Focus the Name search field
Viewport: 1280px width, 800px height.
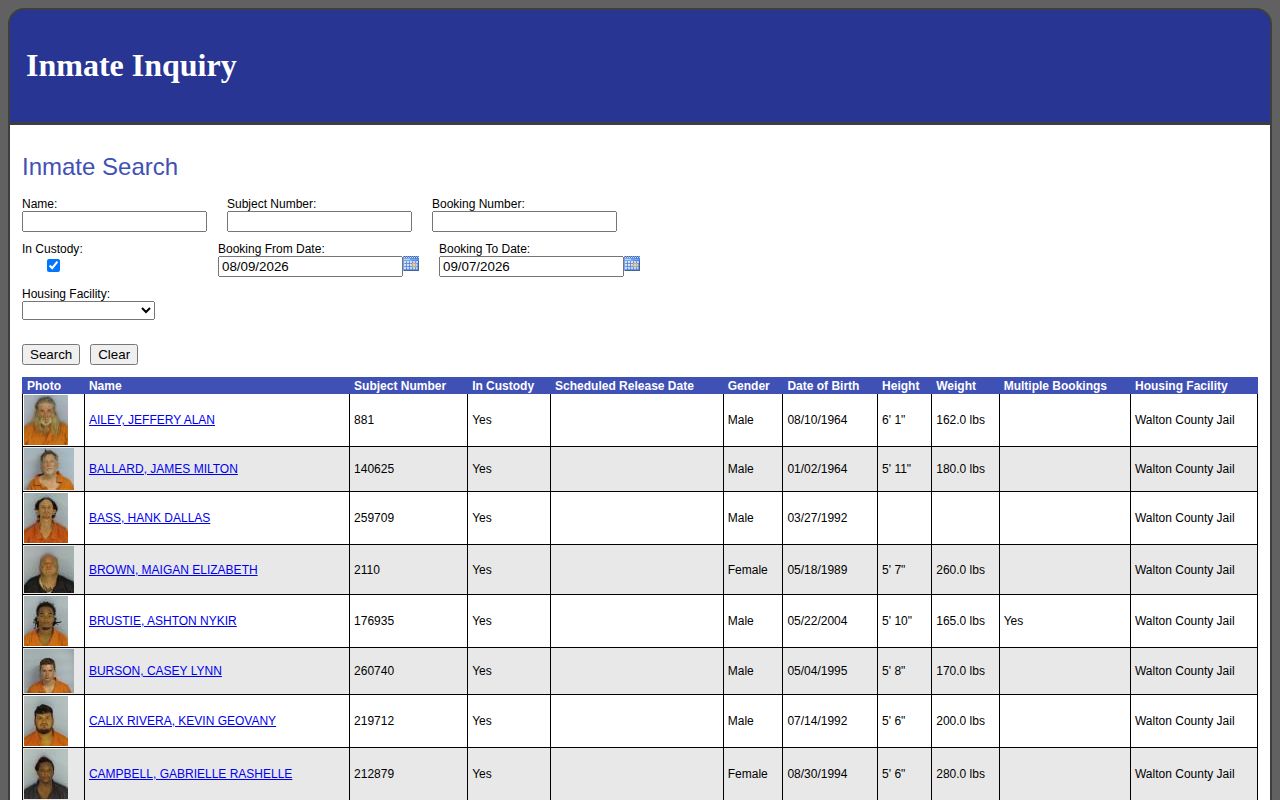[114, 222]
